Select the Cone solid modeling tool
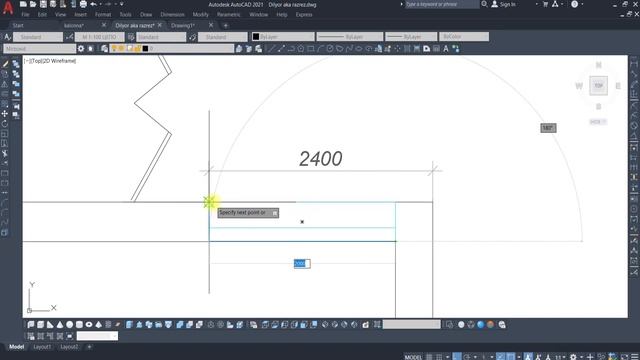 click(60, 324)
